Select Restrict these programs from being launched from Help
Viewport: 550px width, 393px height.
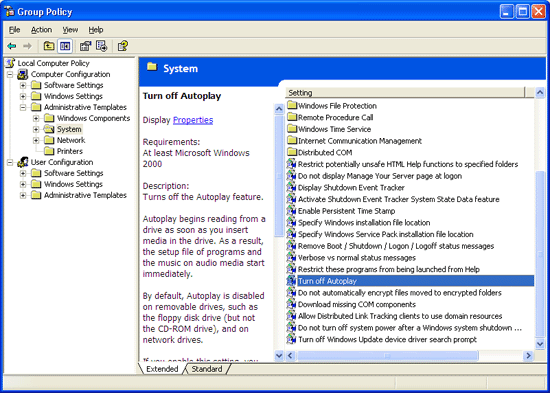(389, 269)
